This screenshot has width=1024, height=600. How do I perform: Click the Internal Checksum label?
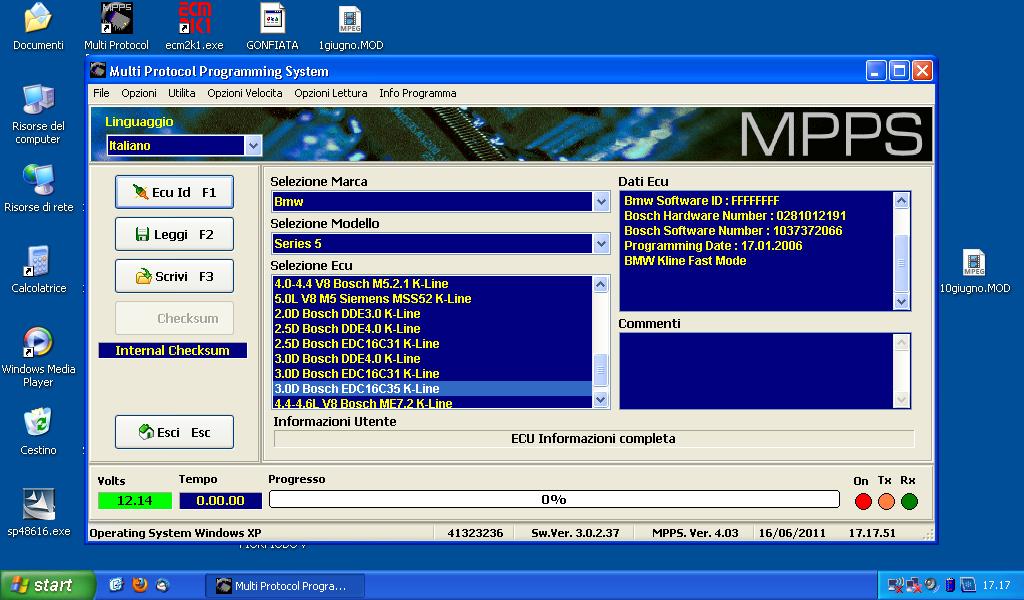[x=172, y=351]
